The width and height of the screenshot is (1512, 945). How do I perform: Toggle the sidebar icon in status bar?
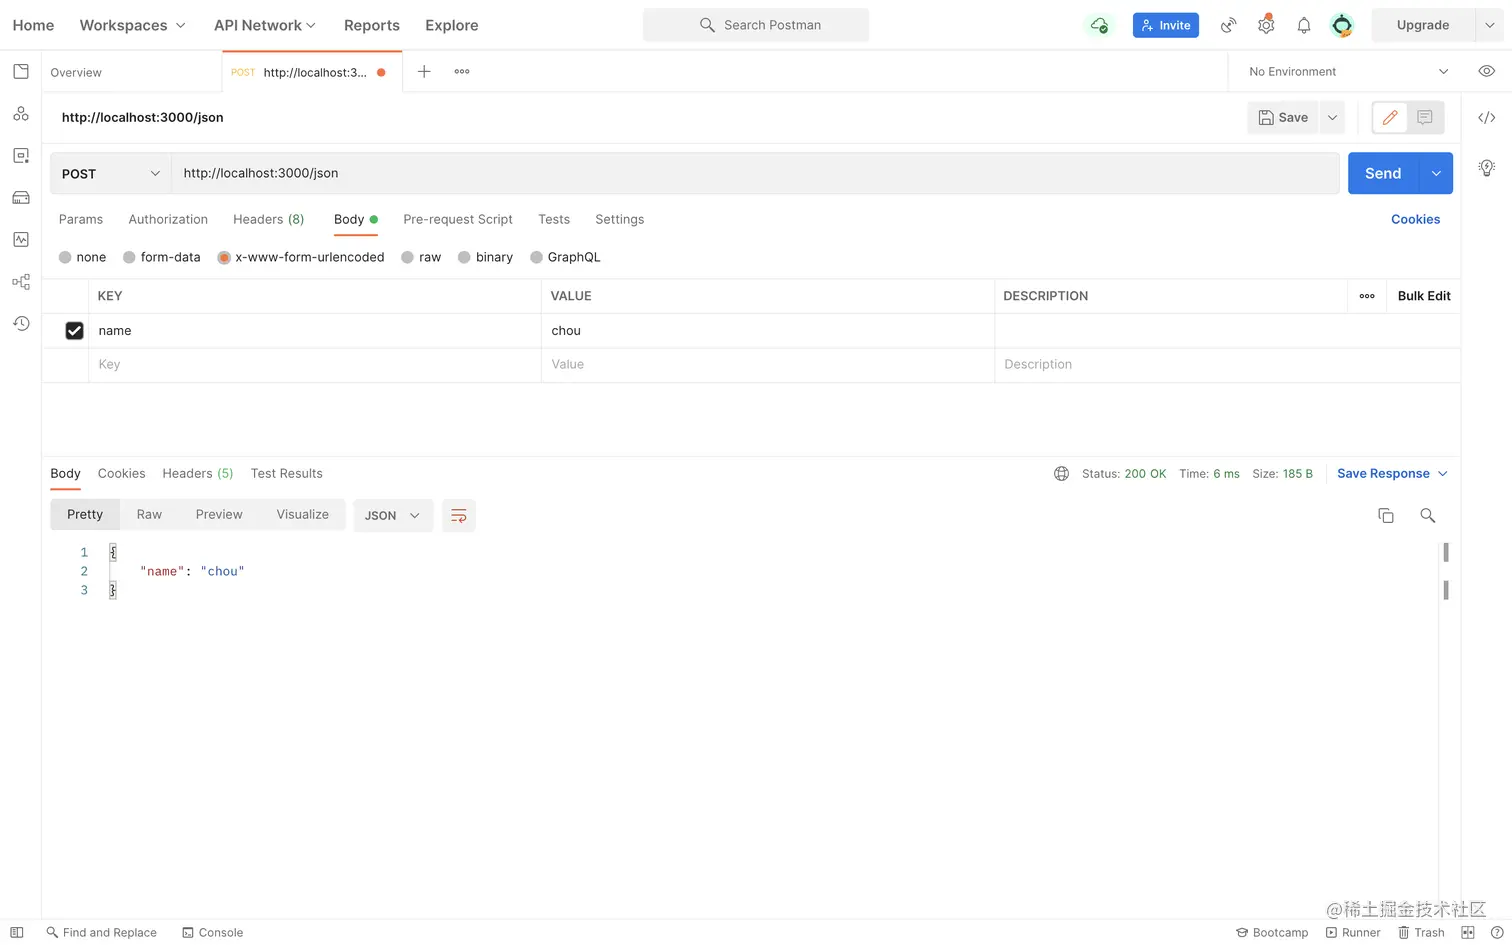pos(17,932)
